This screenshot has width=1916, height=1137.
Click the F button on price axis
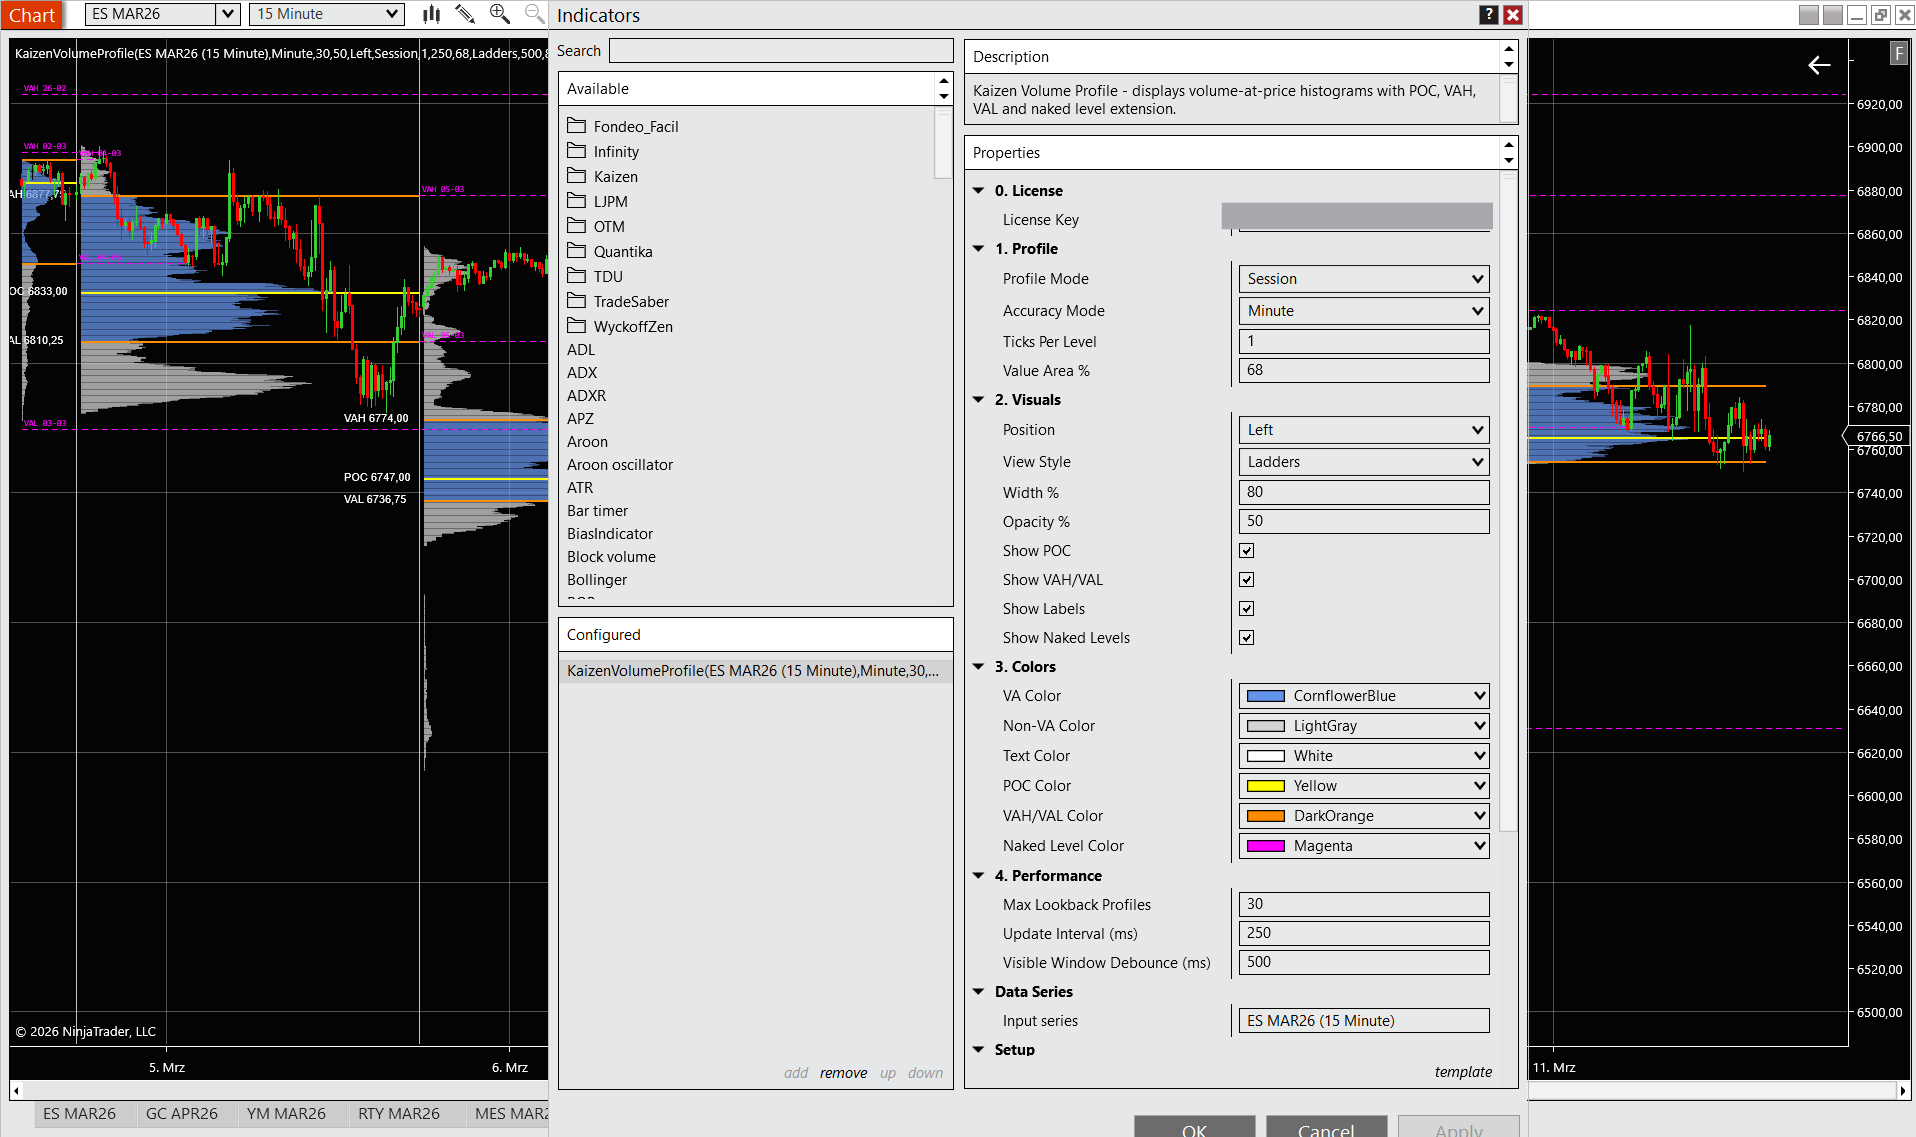tap(1898, 54)
